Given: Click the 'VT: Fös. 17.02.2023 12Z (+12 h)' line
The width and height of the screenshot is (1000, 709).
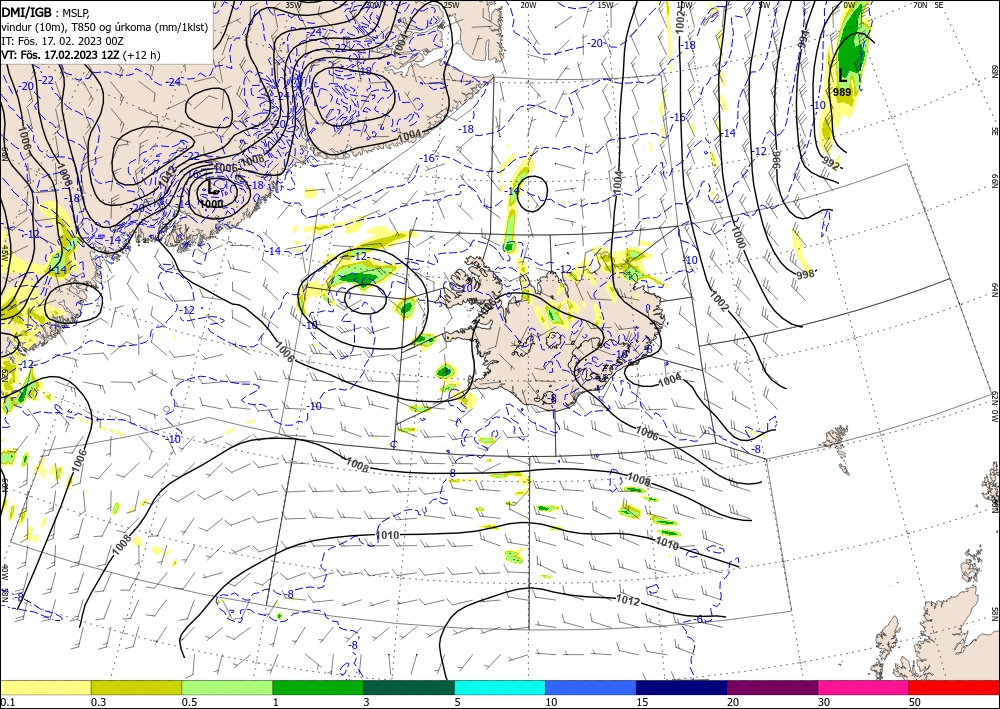Looking at the screenshot, I should [81, 55].
